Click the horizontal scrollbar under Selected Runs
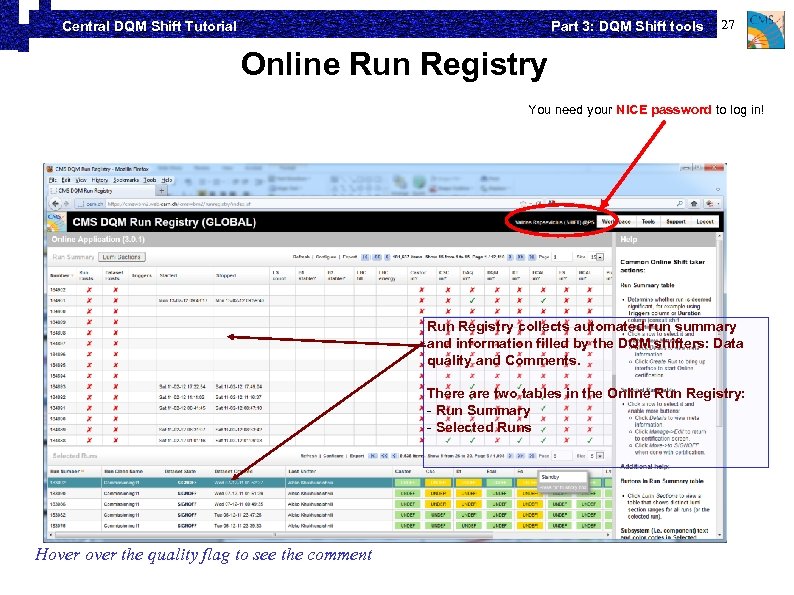The width and height of the screenshot is (794, 595). (x=329, y=535)
